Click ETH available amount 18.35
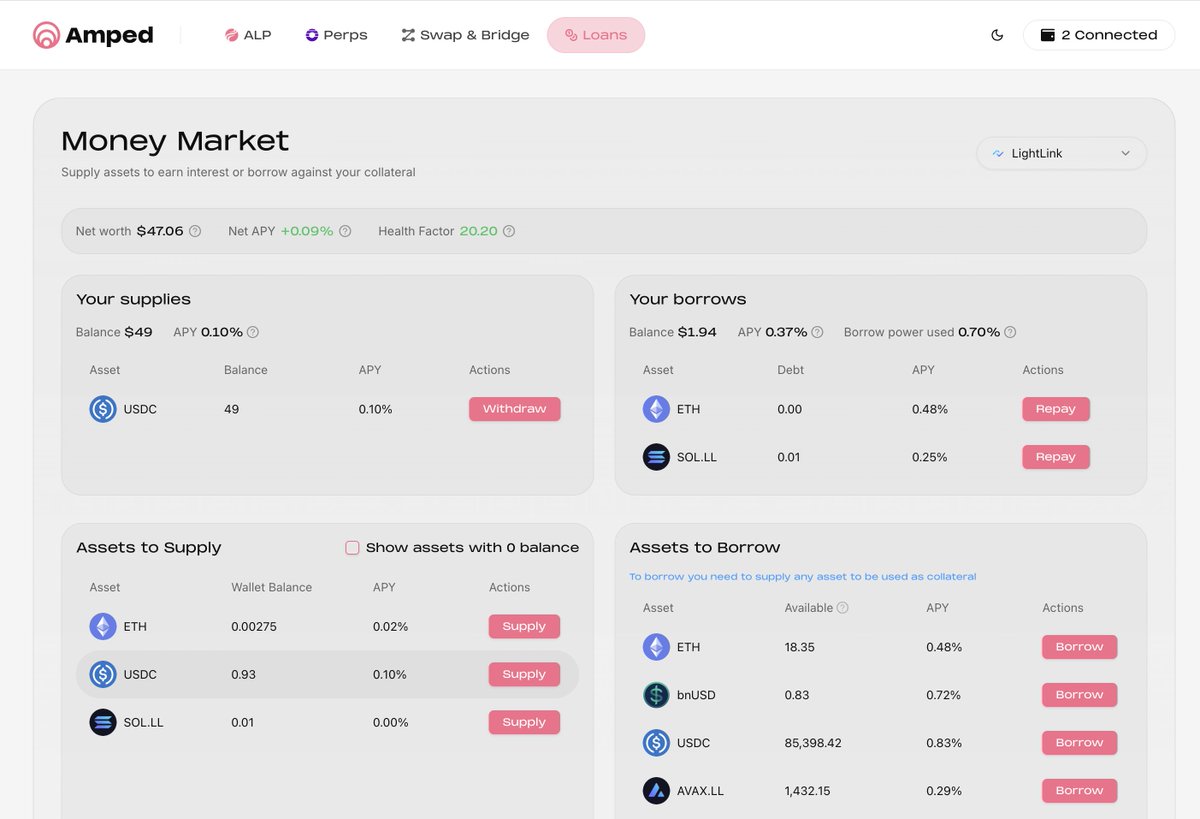This screenshot has width=1200, height=819. pos(800,647)
